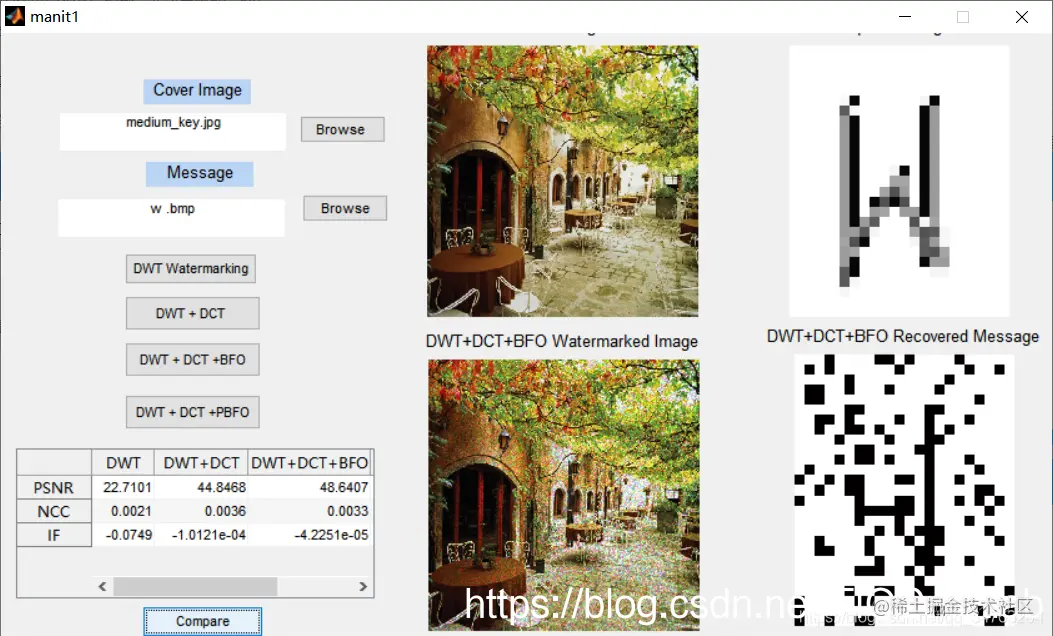Viewport: 1053px width, 636px height.
Task: Select the w .bmp message filename field
Action: pos(171,218)
